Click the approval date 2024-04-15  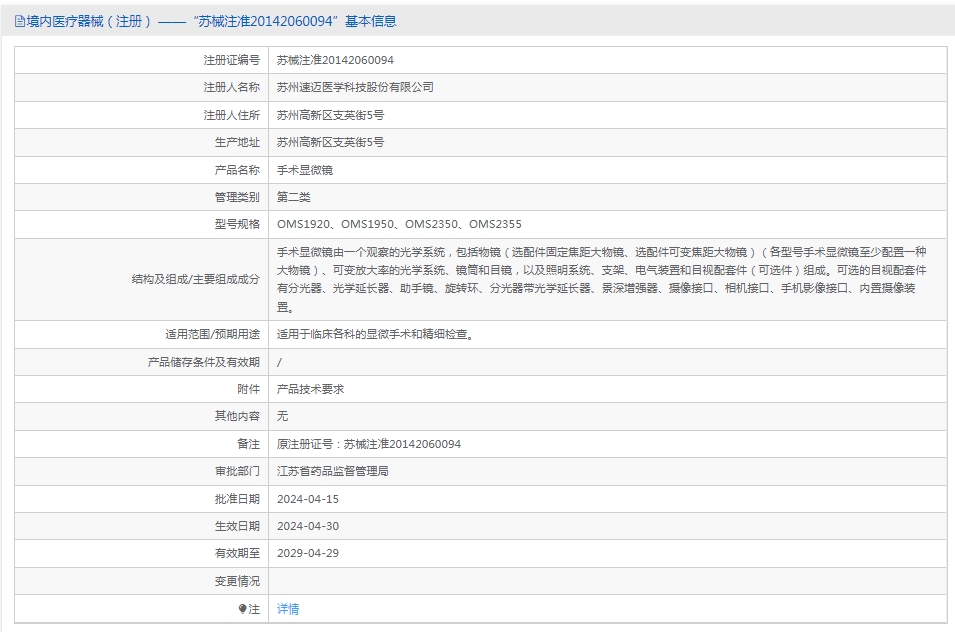[308, 499]
